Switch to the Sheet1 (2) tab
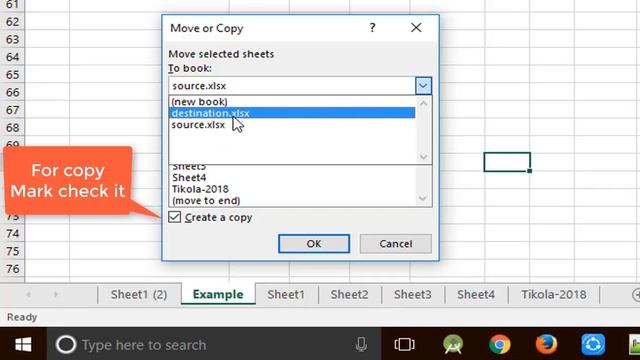The height and width of the screenshot is (360, 640). coord(139,295)
